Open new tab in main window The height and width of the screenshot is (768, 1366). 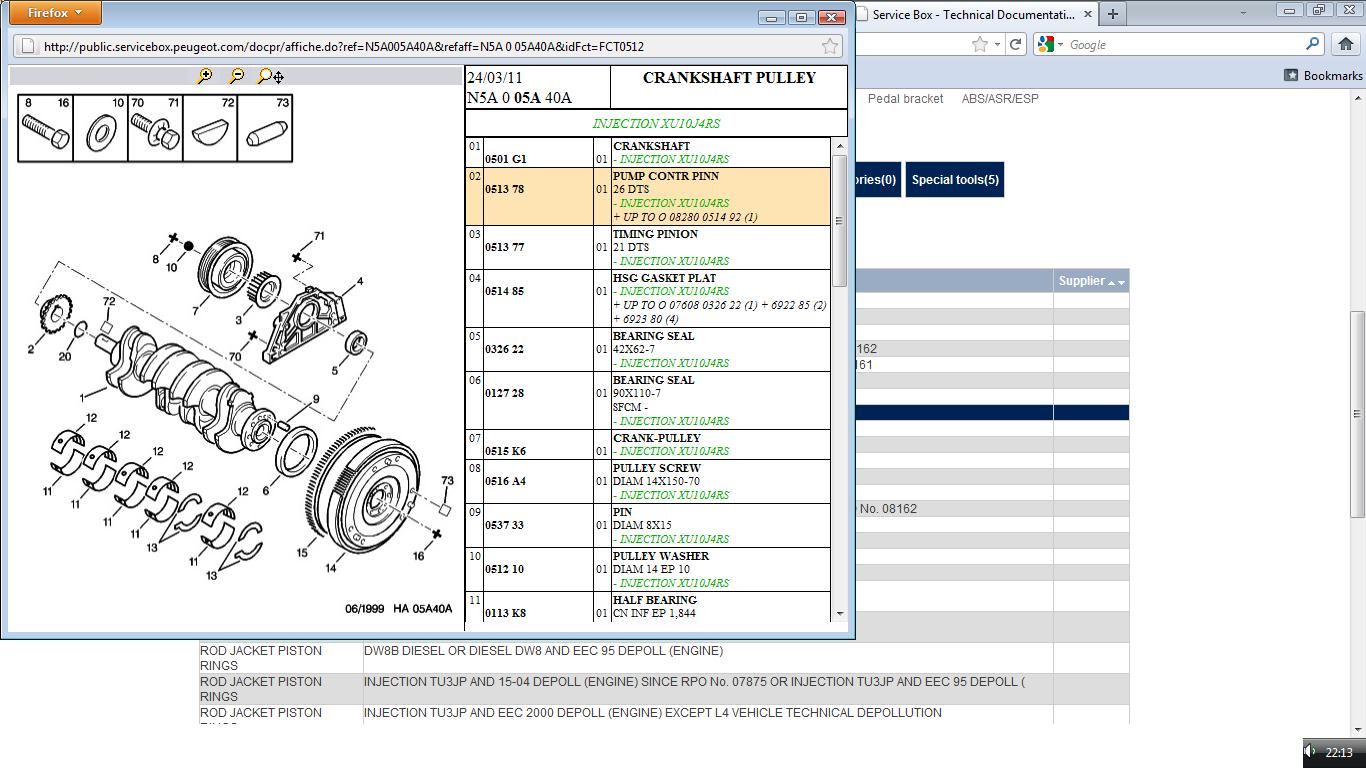point(1112,14)
